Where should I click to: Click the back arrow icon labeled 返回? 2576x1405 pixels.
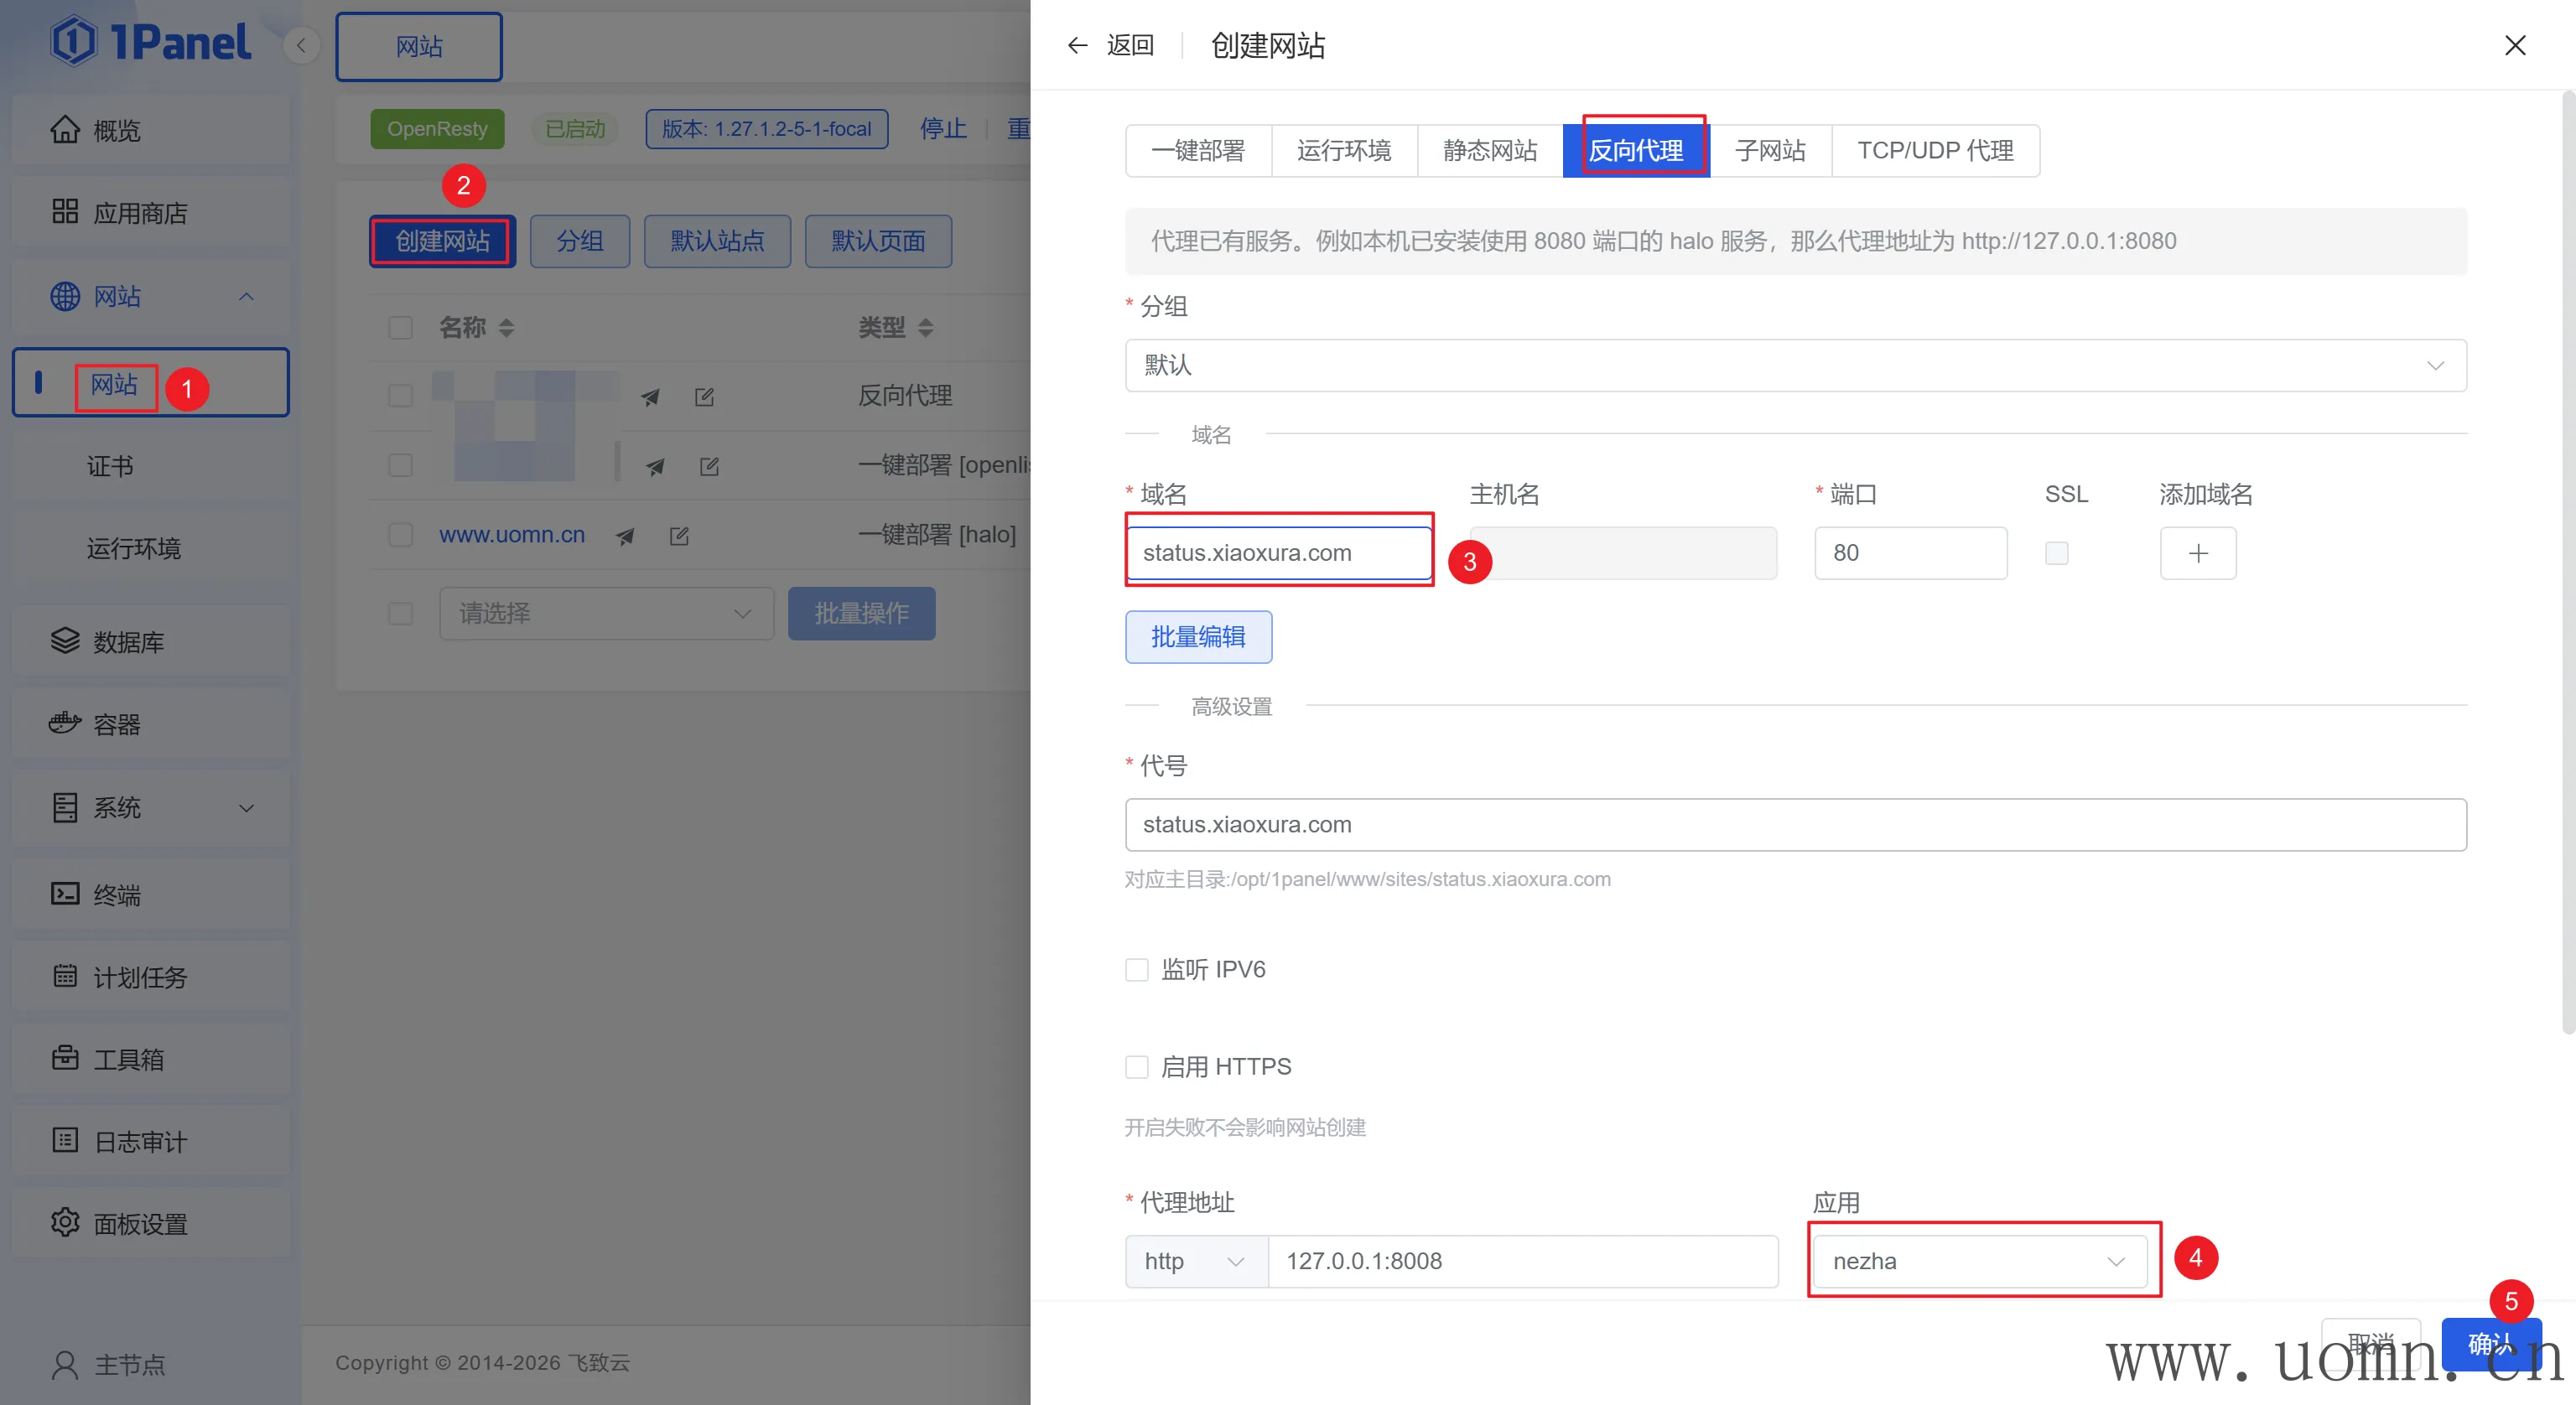click(x=1077, y=45)
